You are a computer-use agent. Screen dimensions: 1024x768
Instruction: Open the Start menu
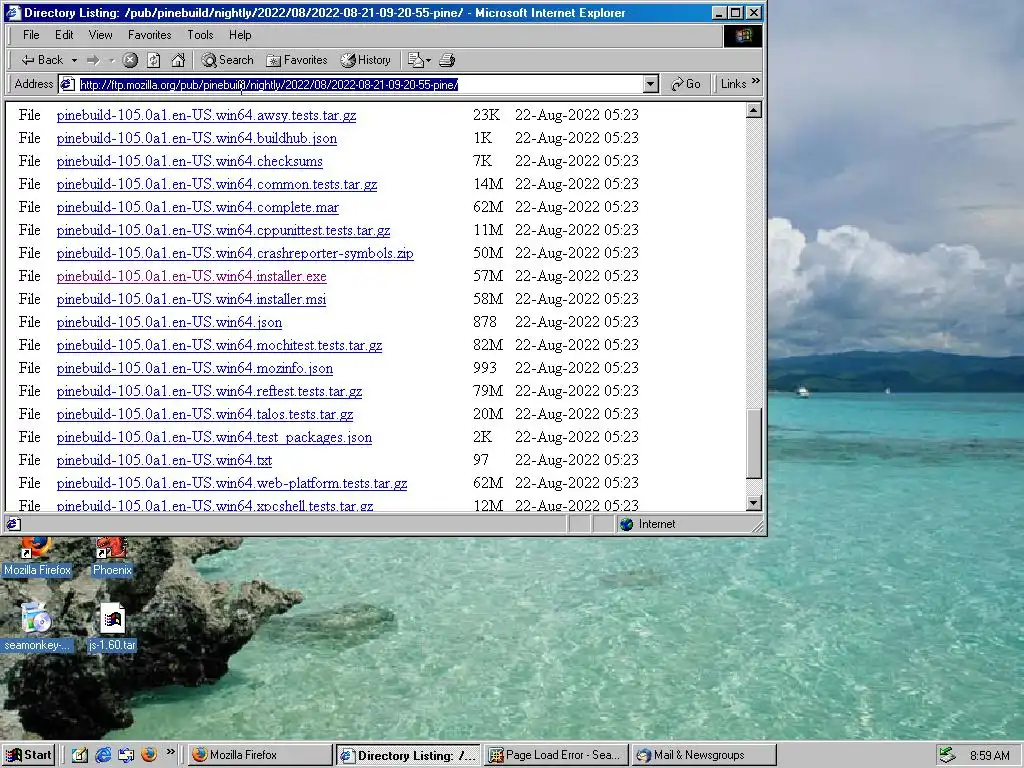coord(29,755)
